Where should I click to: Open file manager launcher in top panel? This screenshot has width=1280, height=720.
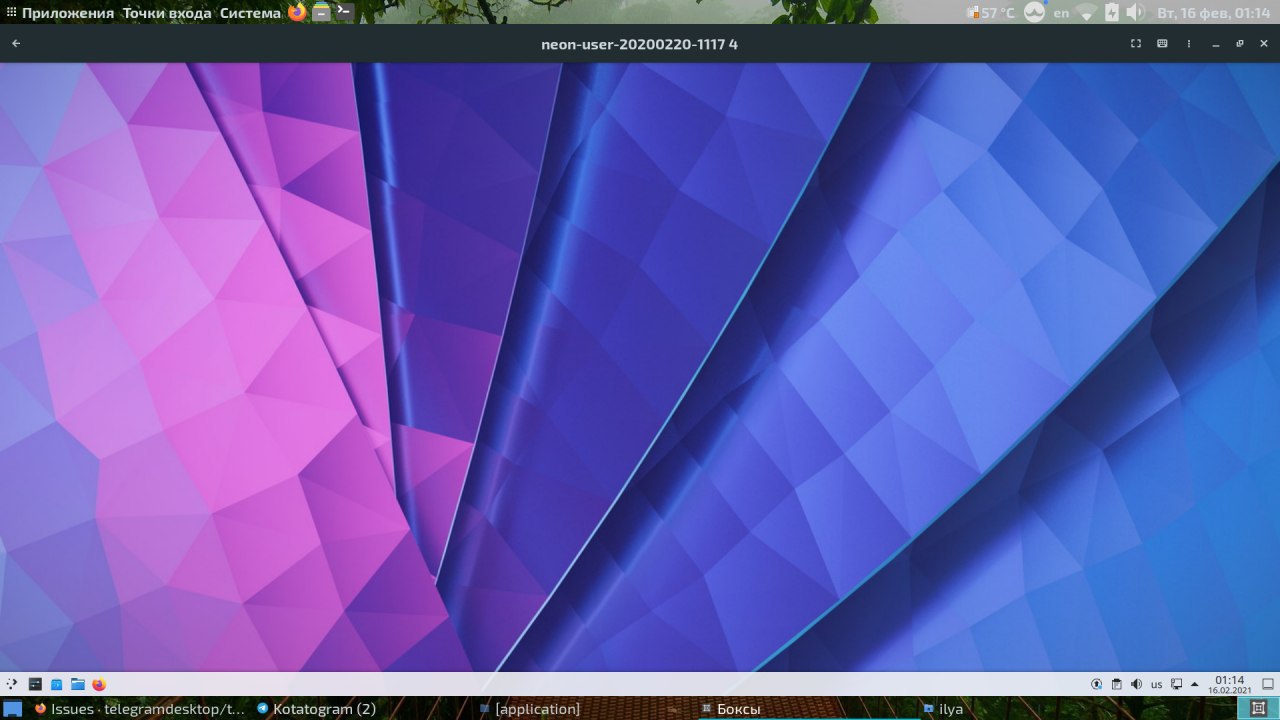coord(321,12)
